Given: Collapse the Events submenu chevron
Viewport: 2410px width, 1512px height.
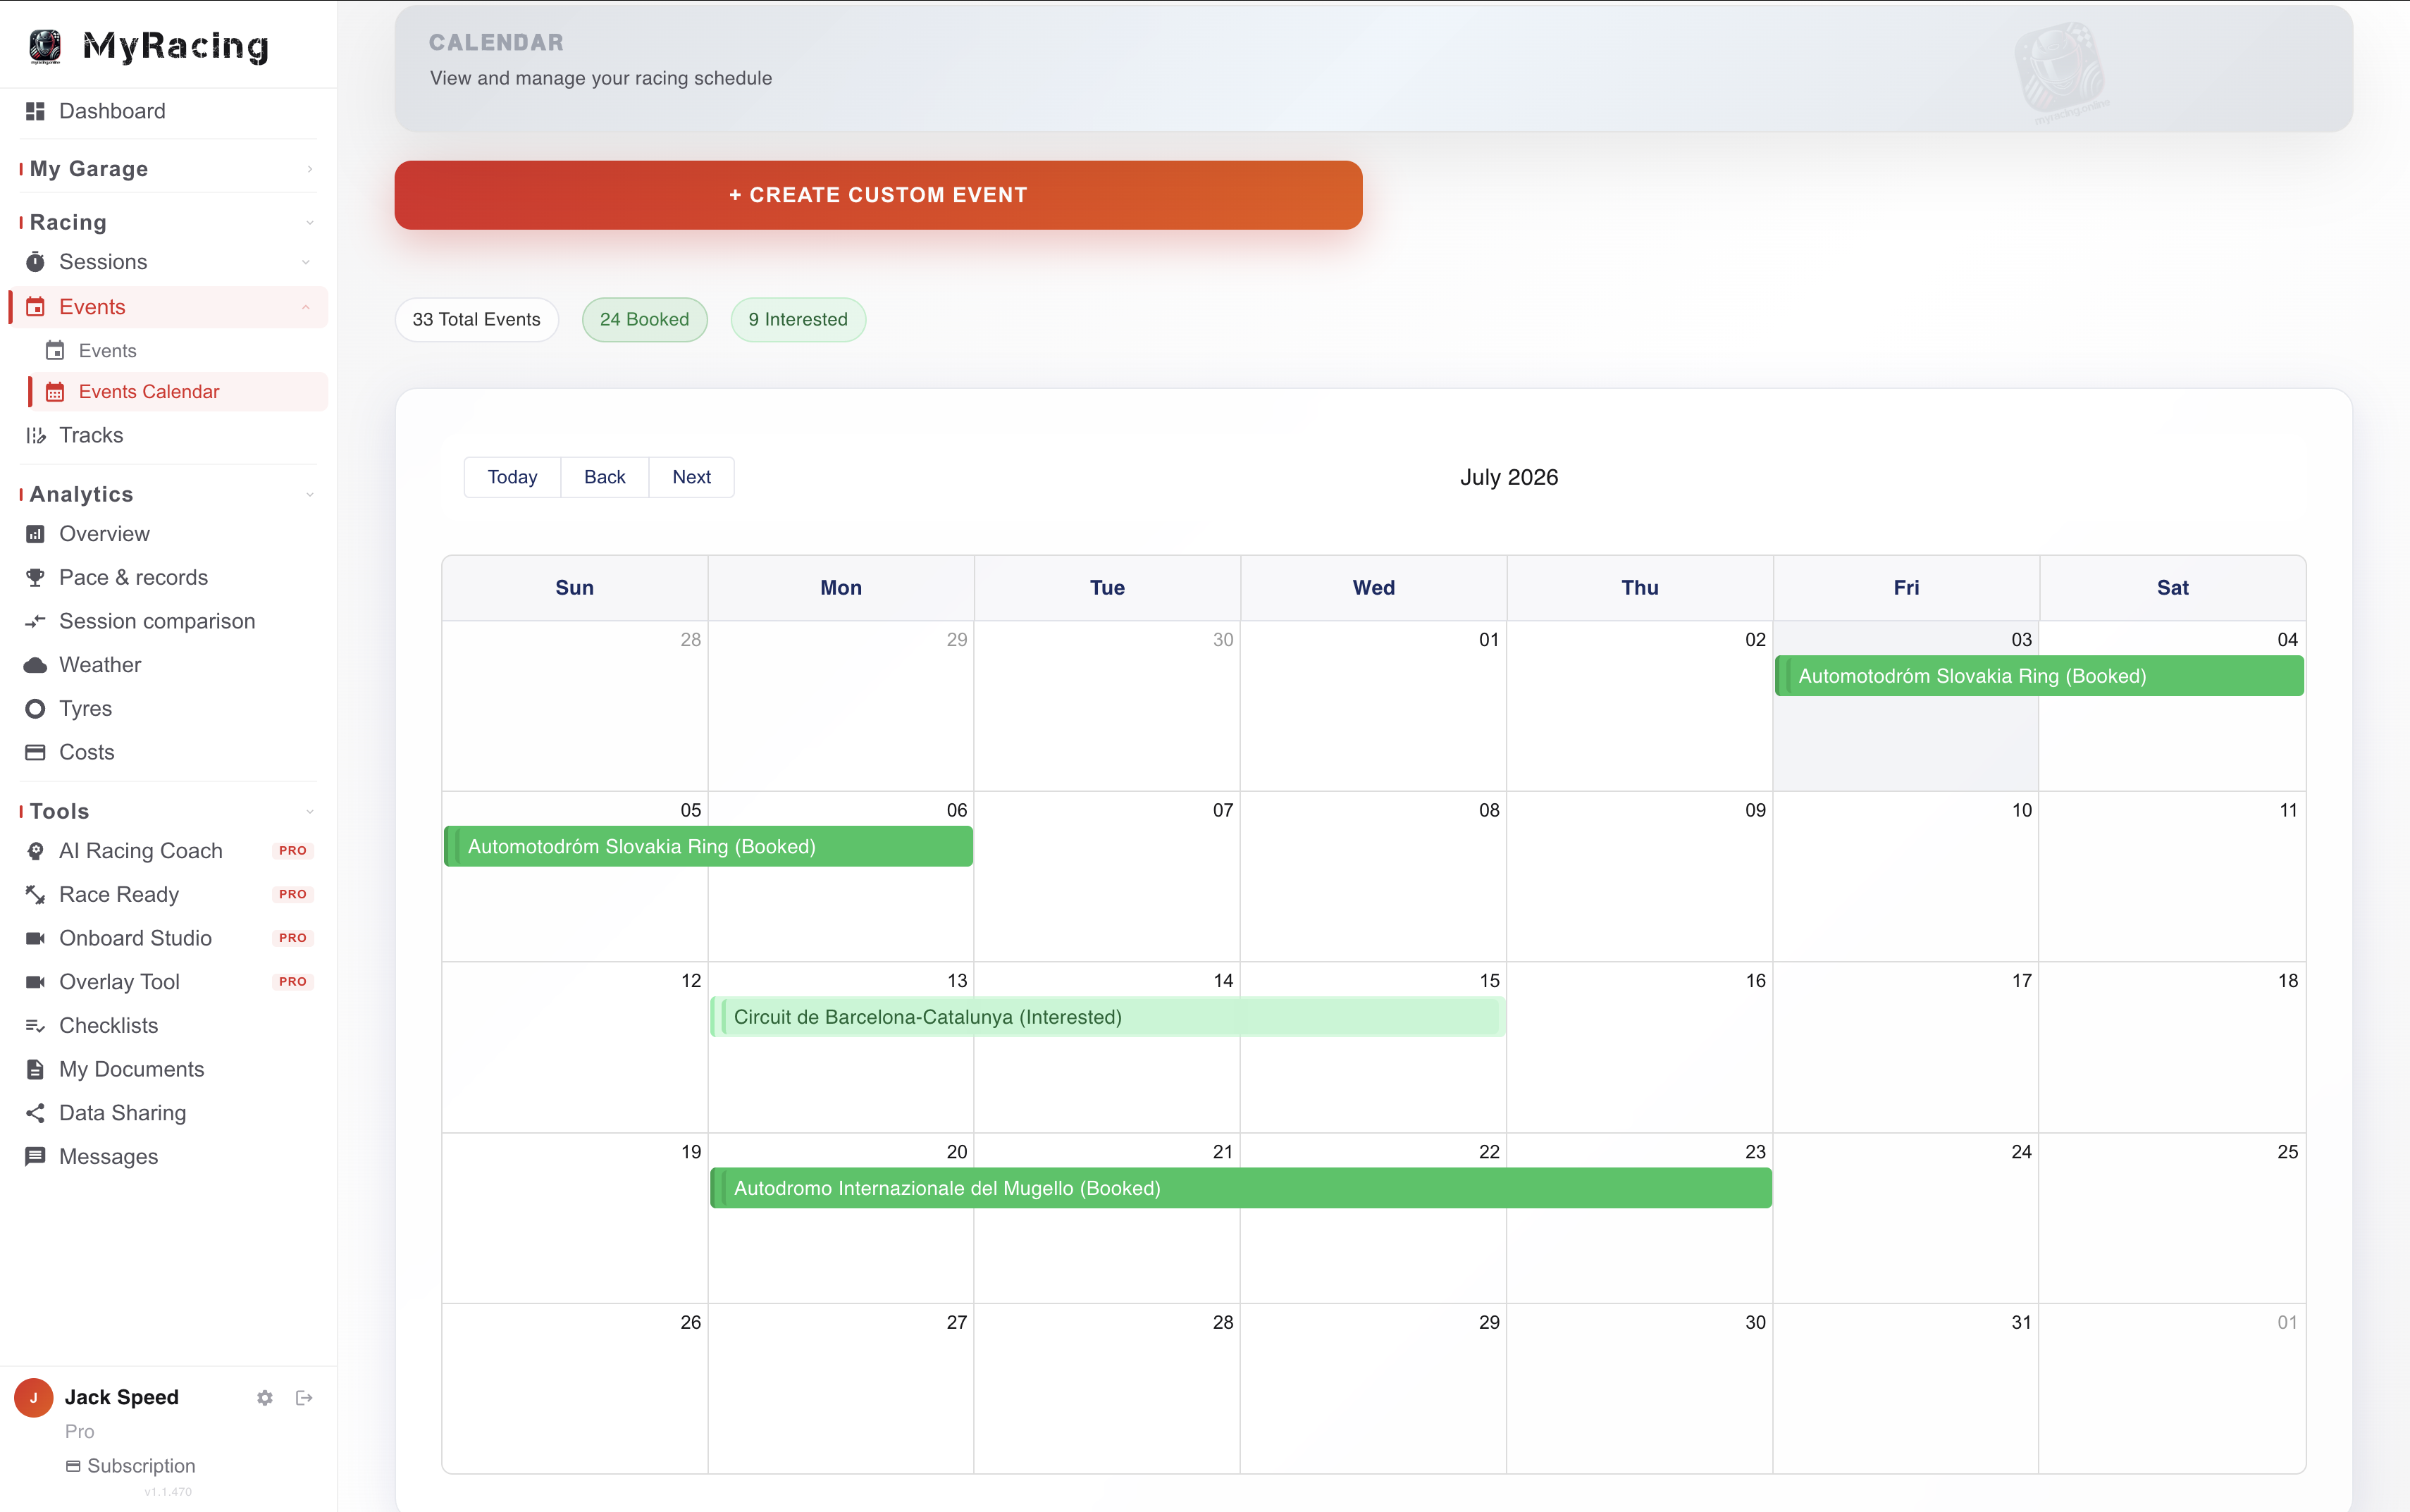Looking at the screenshot, I should tap(306, 307).
